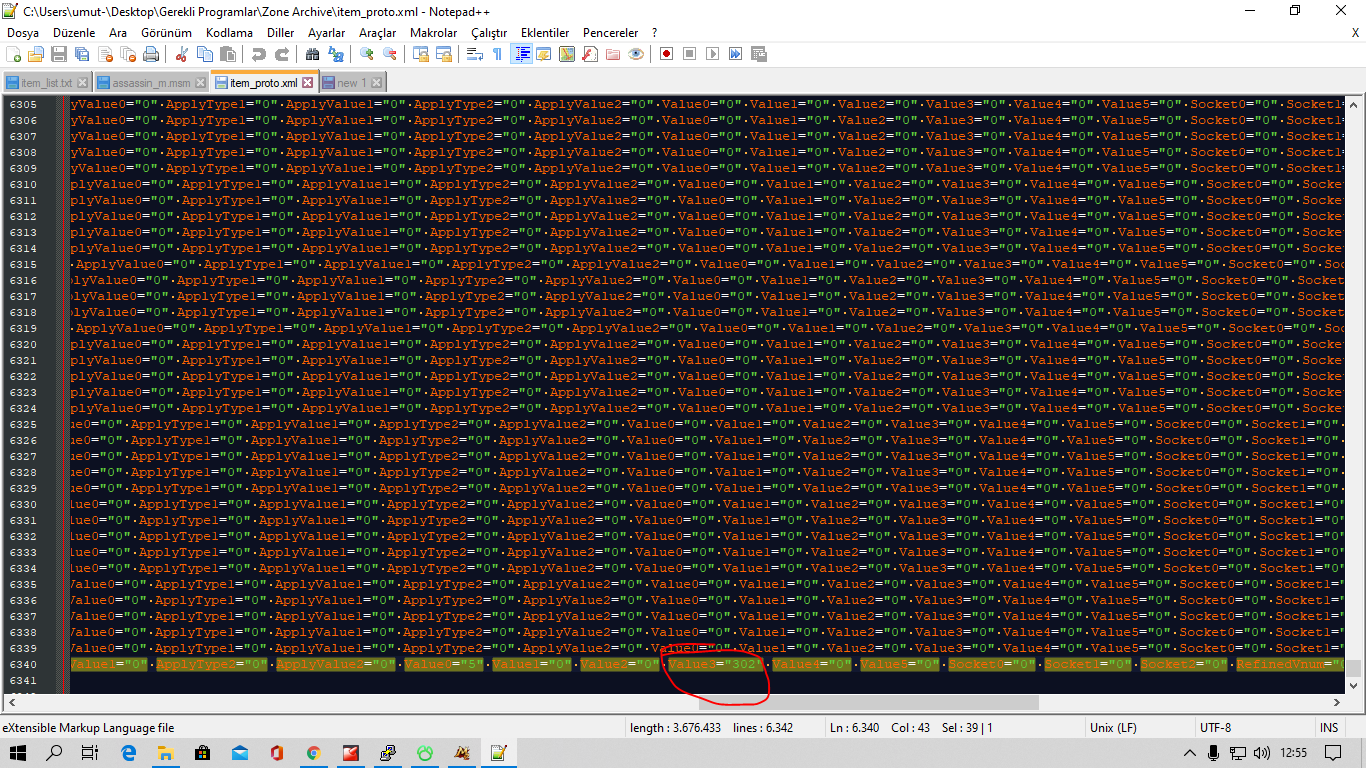Screen dimensions: 1366x768
Task: Open Replace dialog toolbar icon
Action: (336, 54)
